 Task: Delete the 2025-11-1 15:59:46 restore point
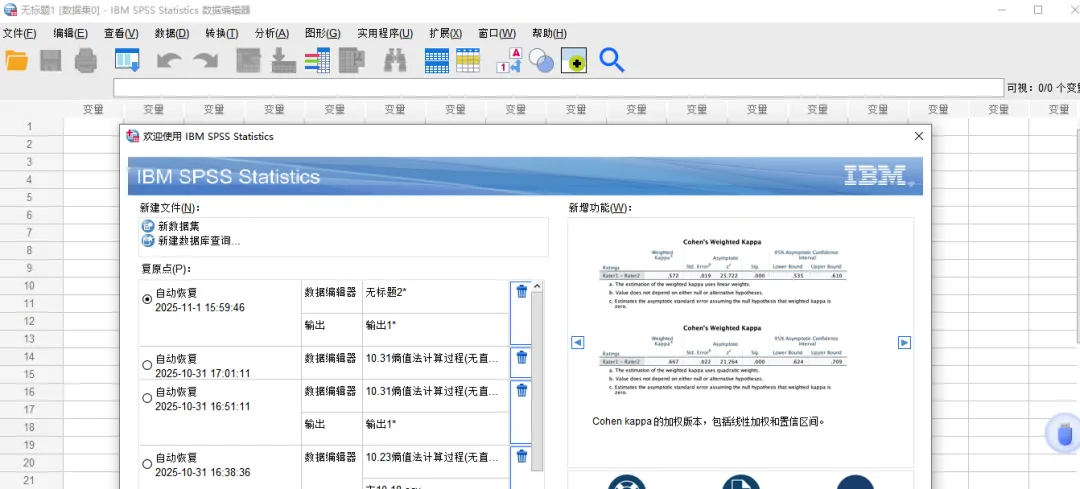click(x=521, y=292)
